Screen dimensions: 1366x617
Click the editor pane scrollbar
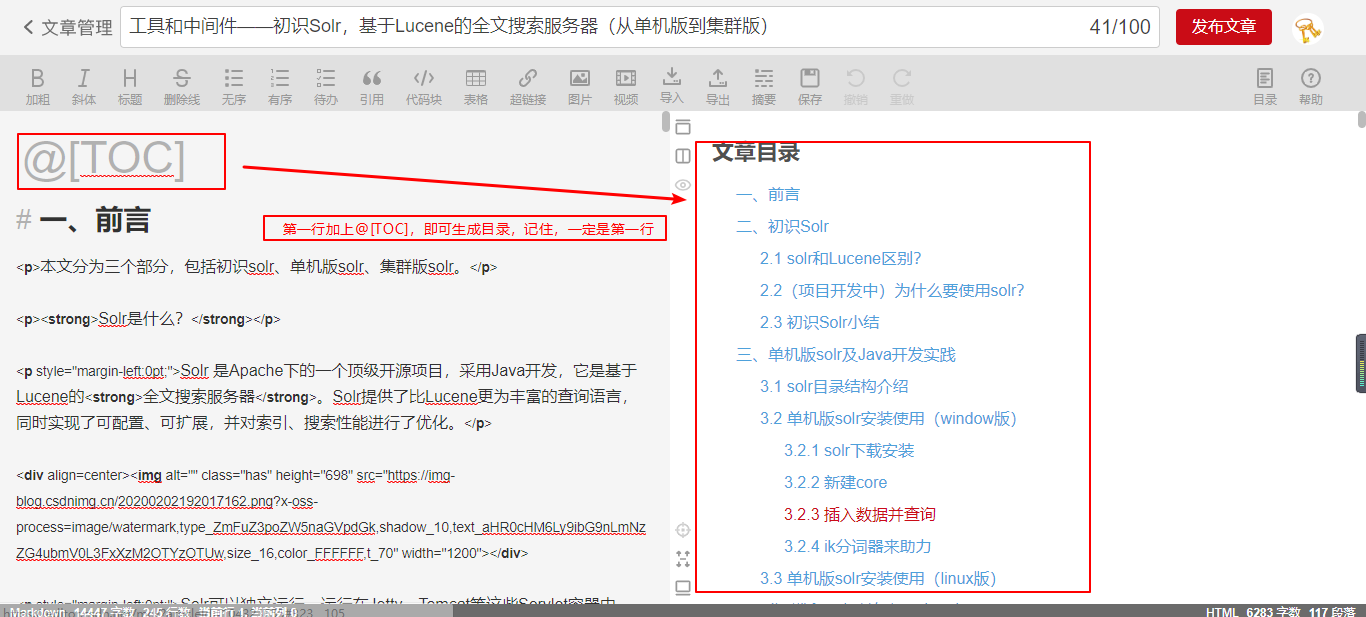tap(666, 122)
